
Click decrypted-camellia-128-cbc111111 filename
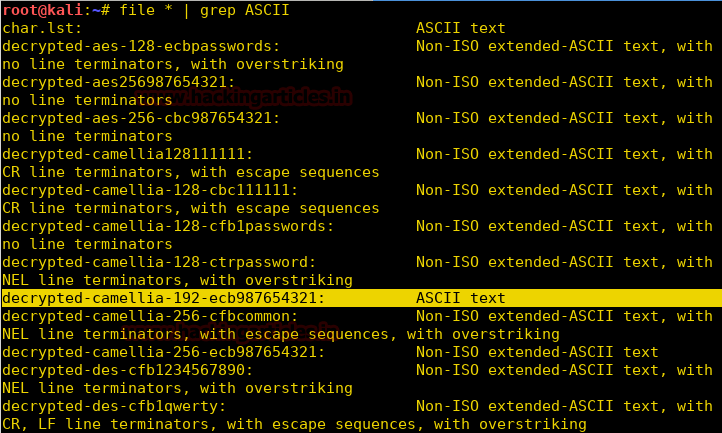149,189
